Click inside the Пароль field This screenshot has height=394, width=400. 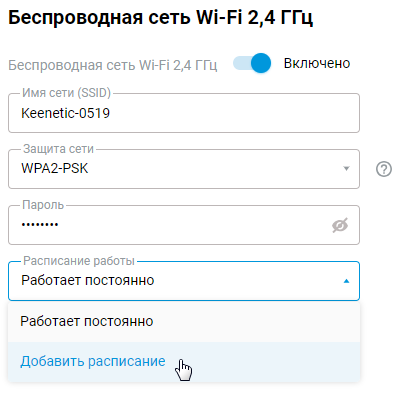click(x=184, y=225)
